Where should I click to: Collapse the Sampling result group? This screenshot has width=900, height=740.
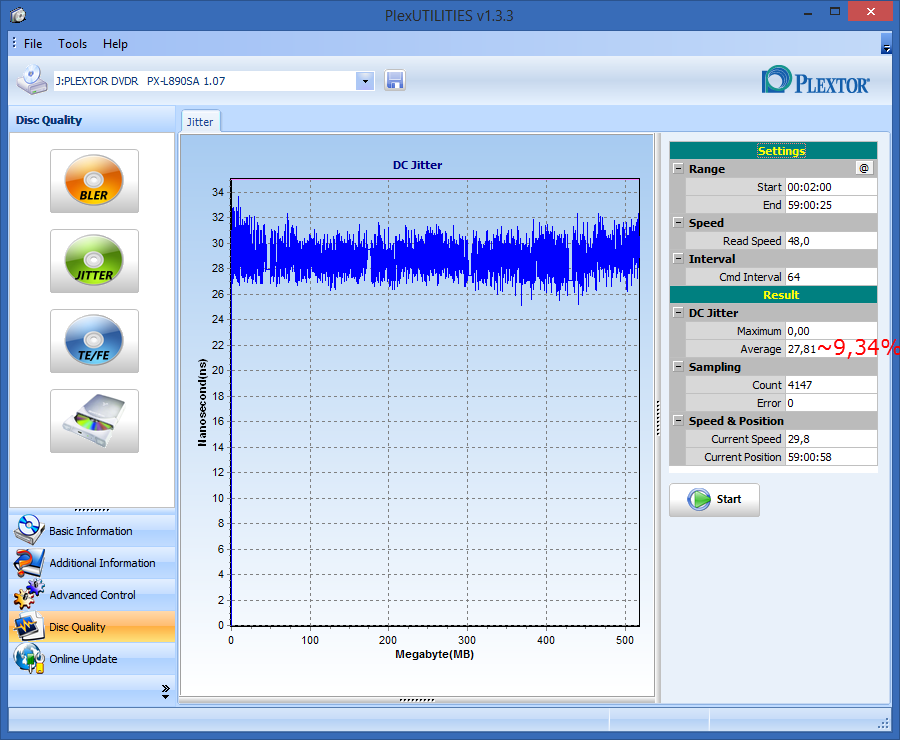(678, 366)
